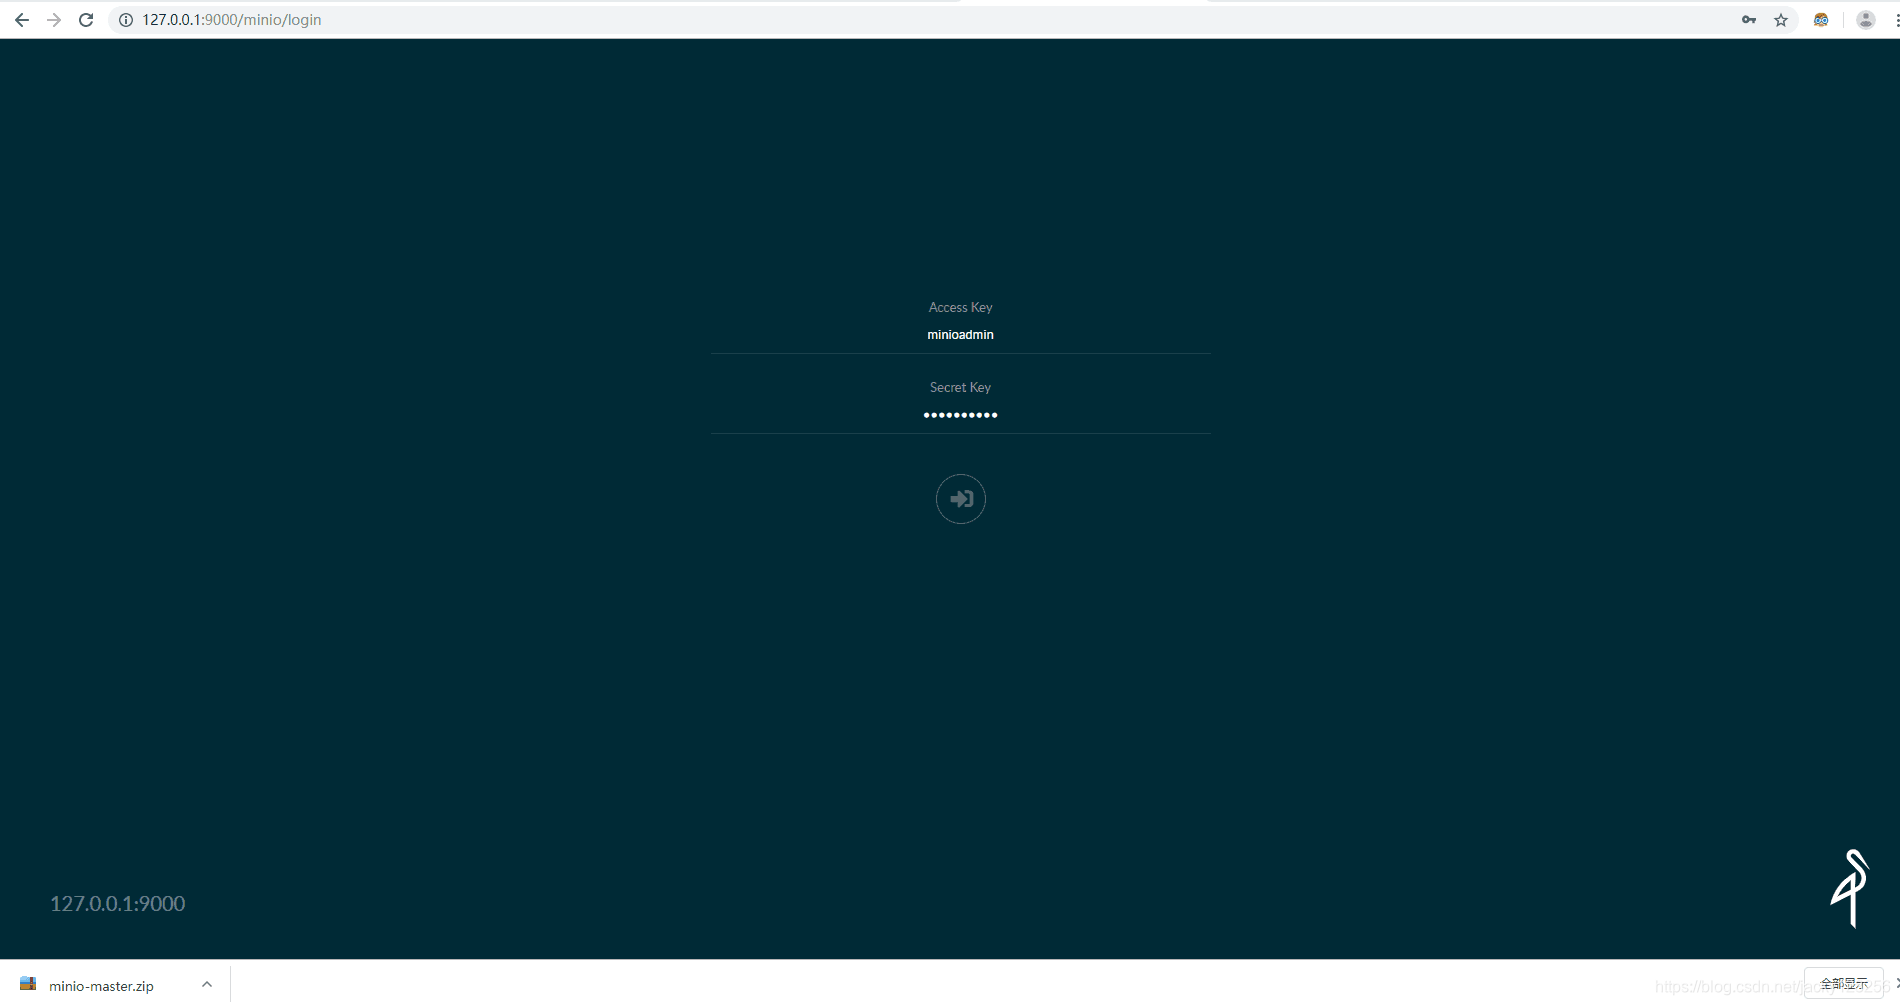Click the 127.0.0.1:9000 server text
The image size is (1900, 1005).
pyautogui.click(x=118, y=904)
